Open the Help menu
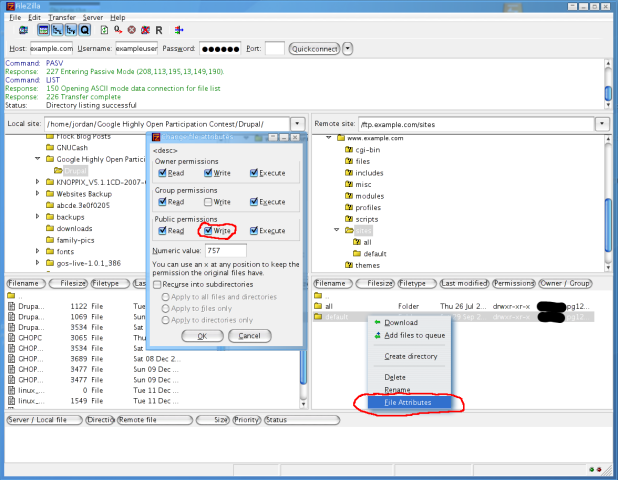The width and height of the screenshot is (618, 480). (117, 17)
